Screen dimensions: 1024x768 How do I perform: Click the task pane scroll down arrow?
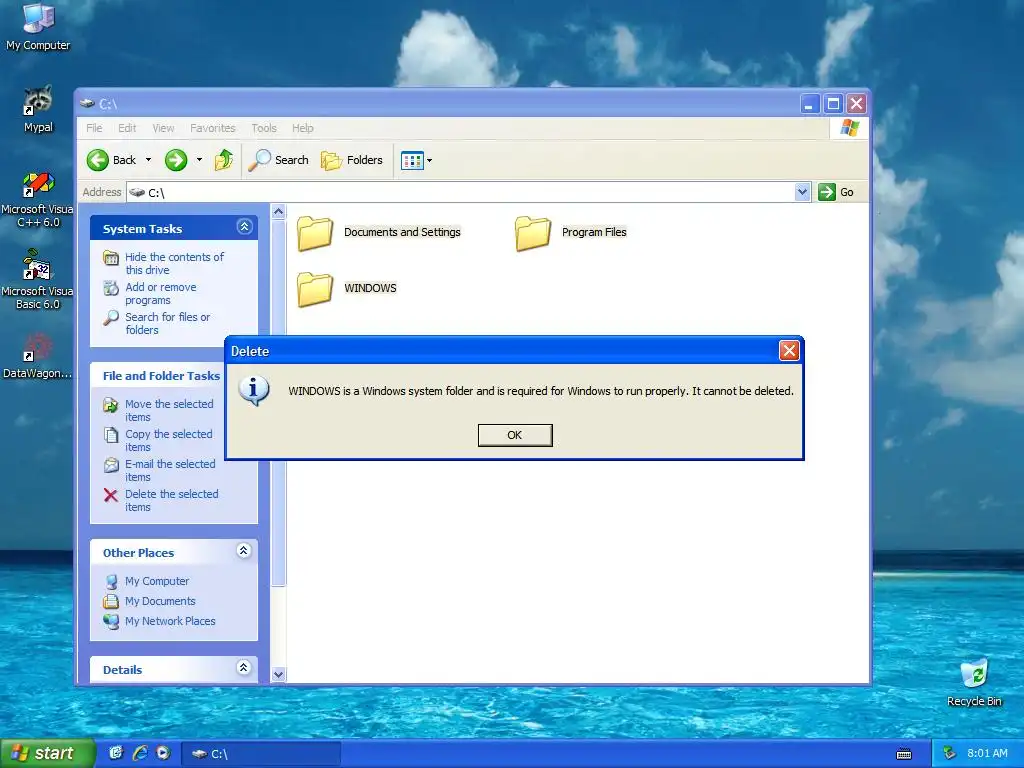(278, 675)
